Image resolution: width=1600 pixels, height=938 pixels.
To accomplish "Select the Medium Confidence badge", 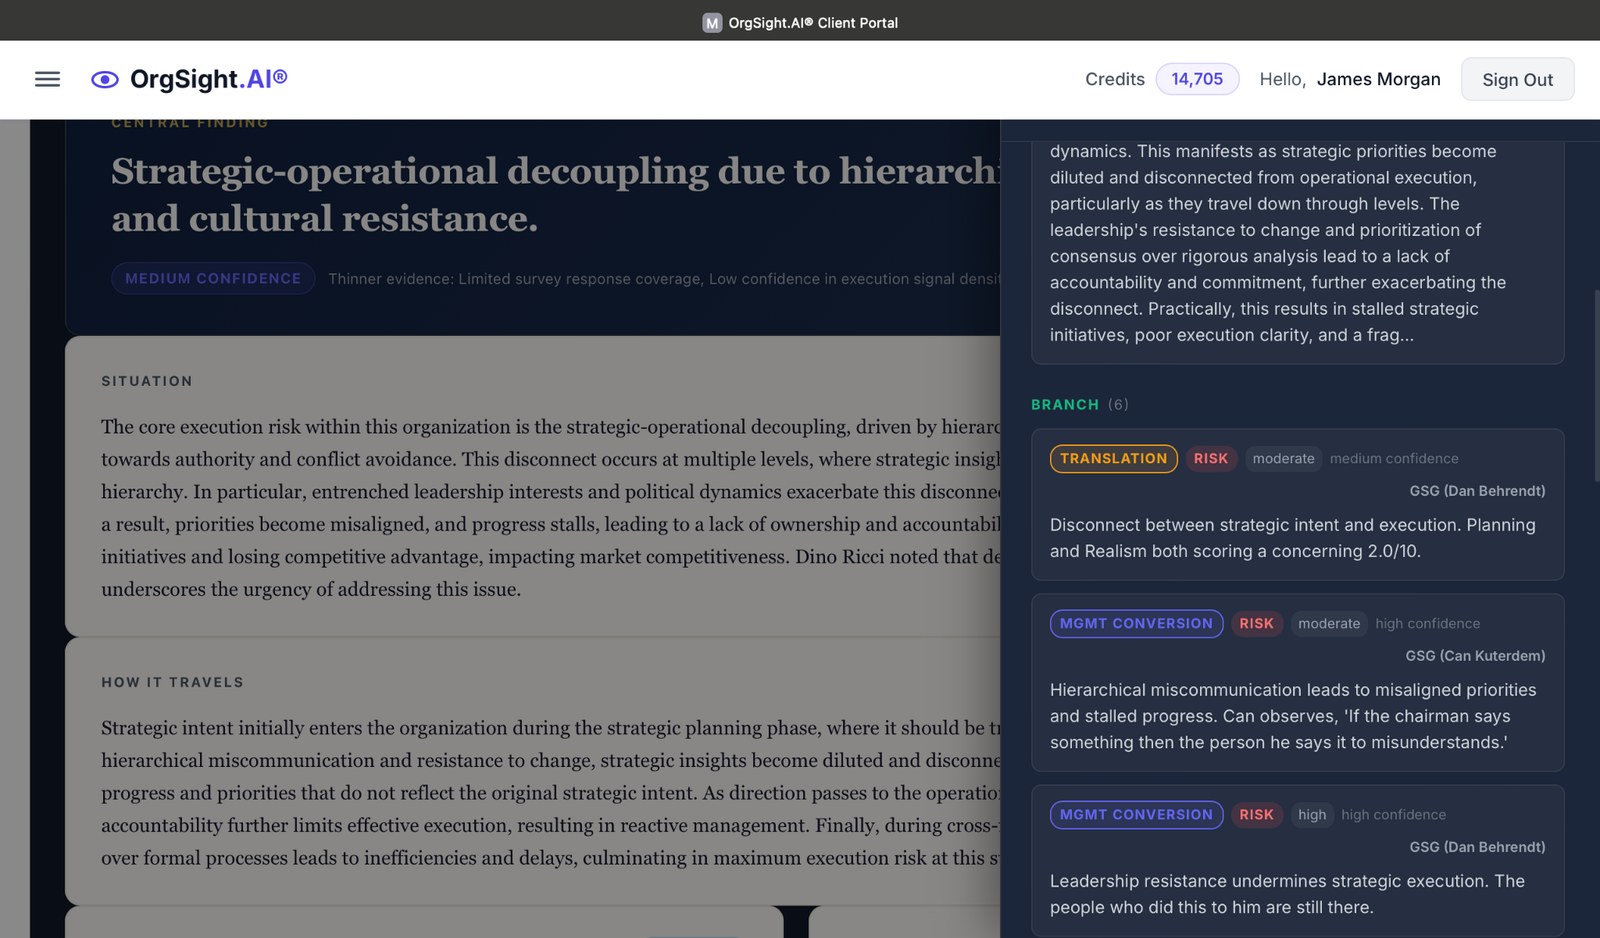I will (213, 278).
